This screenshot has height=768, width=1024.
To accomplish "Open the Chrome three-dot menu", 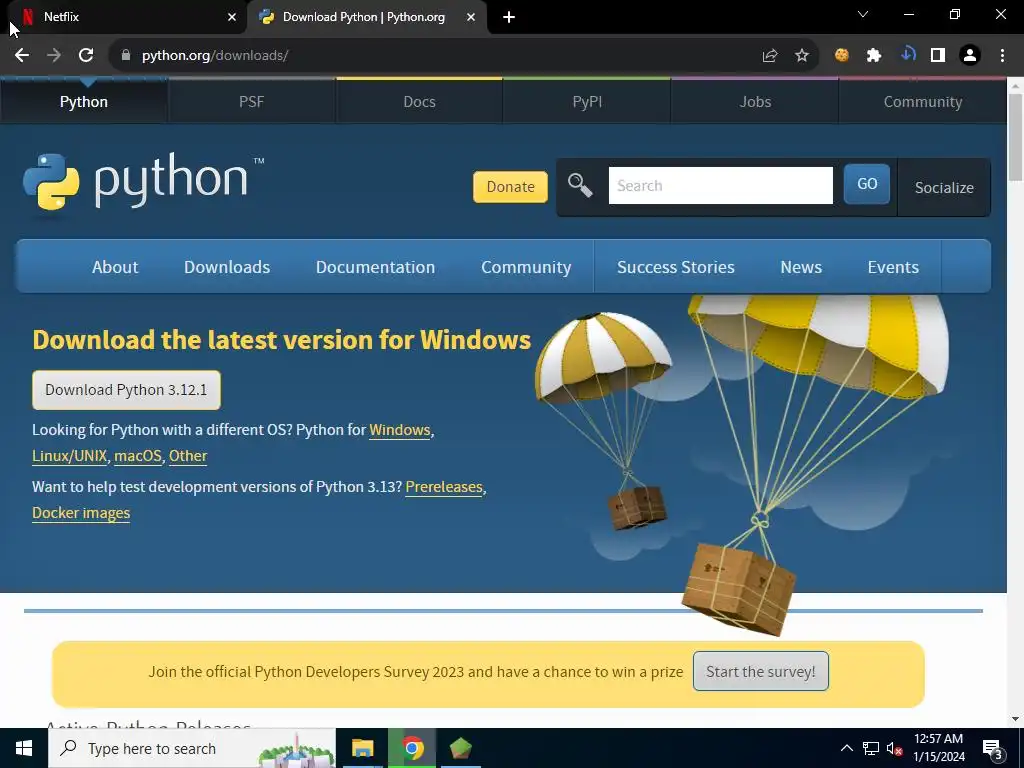I will [1002, 56].
